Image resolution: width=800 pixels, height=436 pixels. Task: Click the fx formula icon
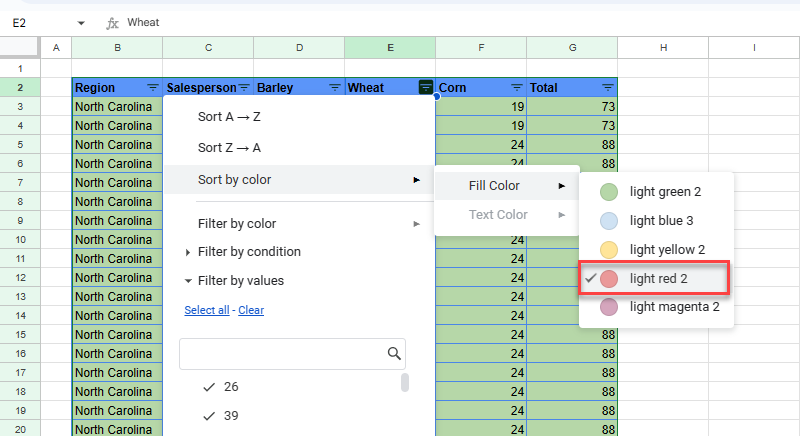[x=114, y=22]
